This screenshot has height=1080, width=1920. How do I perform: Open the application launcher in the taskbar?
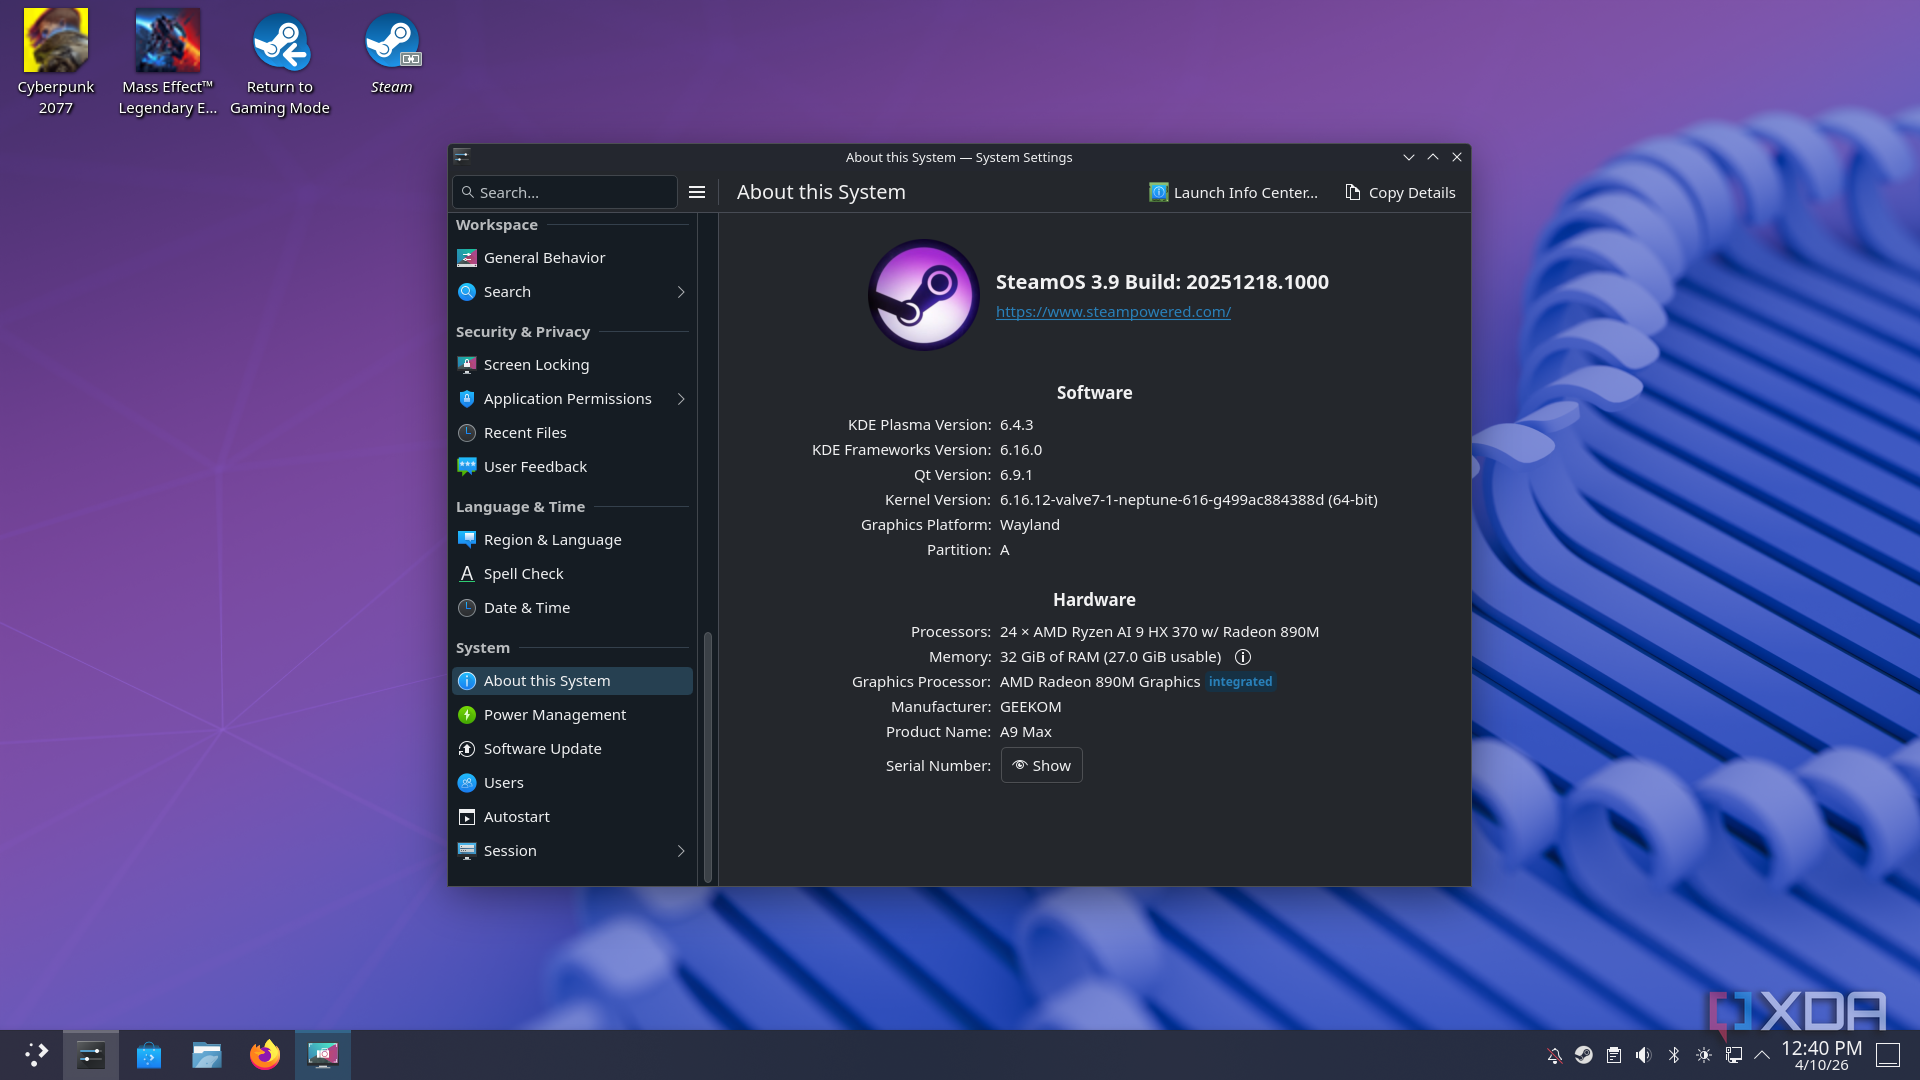coord(36,1054)
